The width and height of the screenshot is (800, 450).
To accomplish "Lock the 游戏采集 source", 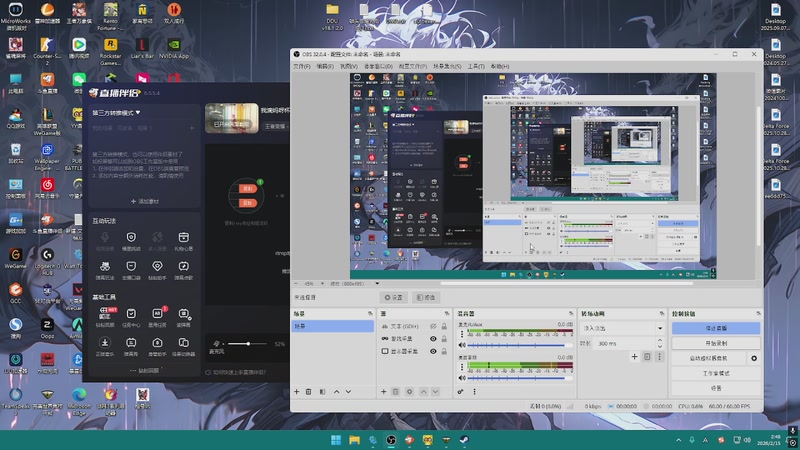I will [x=444, y=339].
